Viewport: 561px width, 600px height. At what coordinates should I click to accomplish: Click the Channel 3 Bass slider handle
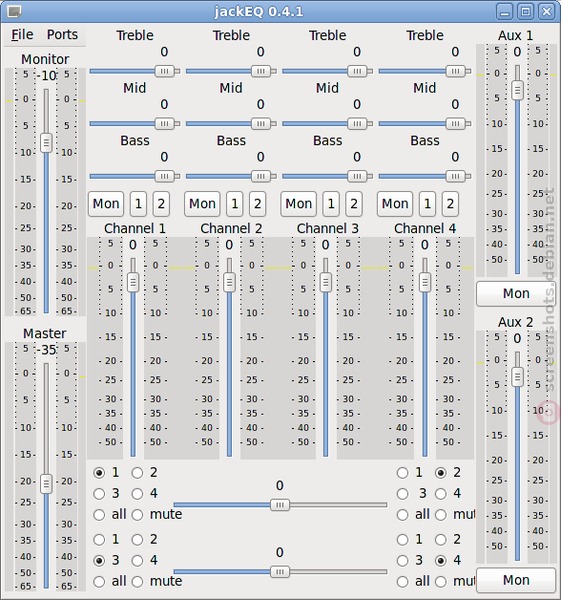(357, 176)
